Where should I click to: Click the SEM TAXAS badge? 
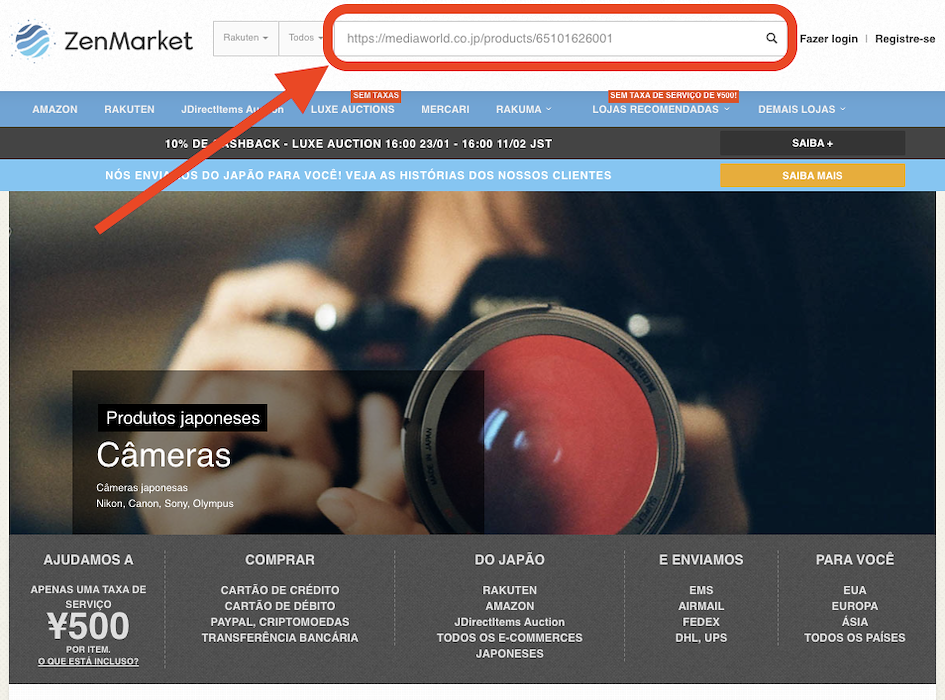pyautogui.click(x=375, y=95)
